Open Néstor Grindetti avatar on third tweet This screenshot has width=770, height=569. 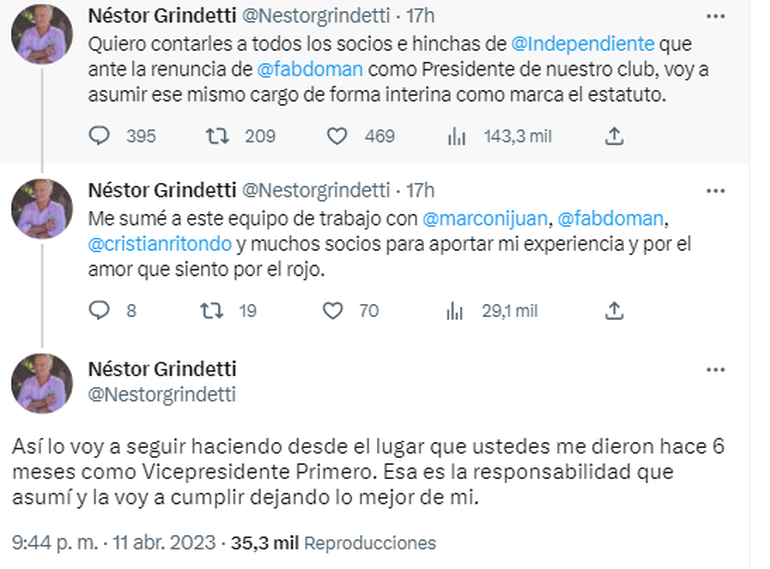click(x=41, y=384)
